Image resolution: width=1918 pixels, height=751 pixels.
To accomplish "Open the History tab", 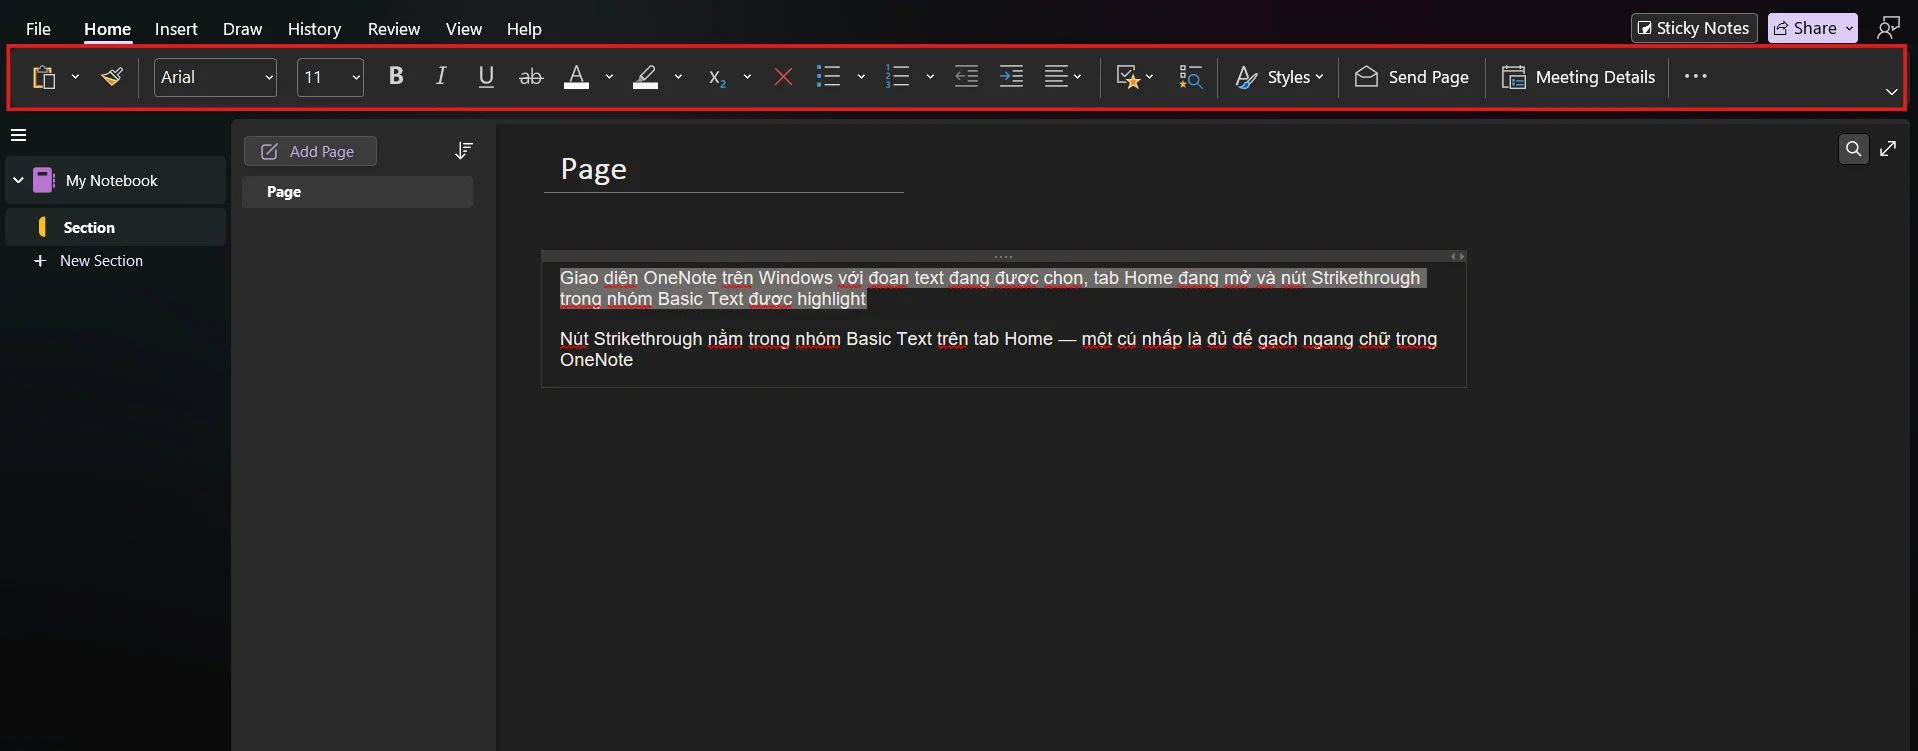I will pyautogui.click(x=314, y=29).
